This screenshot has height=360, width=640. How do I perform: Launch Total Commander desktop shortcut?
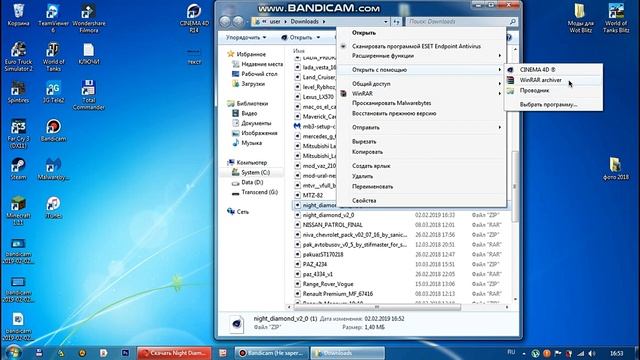pos(89,95)
